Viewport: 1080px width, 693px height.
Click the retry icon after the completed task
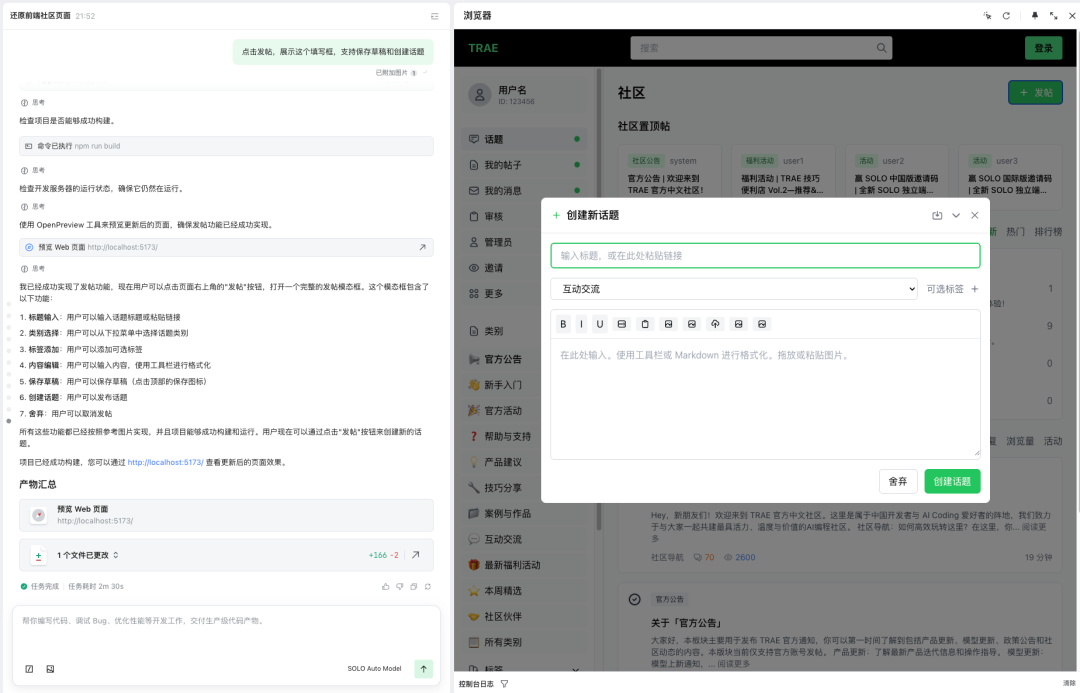[x=428, y=586]
